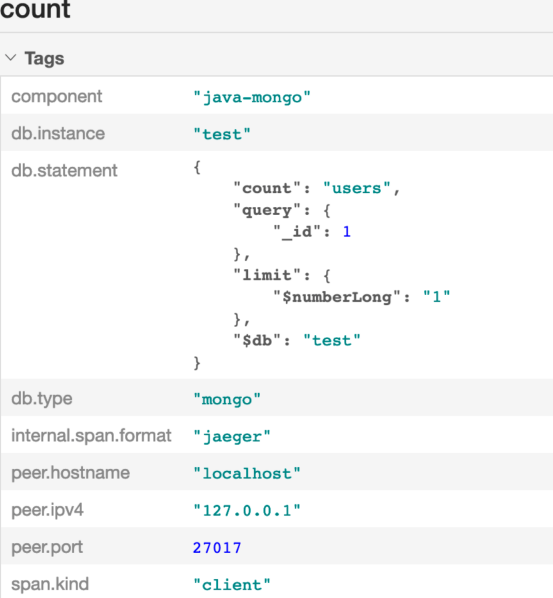Select the "127.0.0.1" value
The width and height of the screenshot is (553, 598).
(x=247, y=511)
